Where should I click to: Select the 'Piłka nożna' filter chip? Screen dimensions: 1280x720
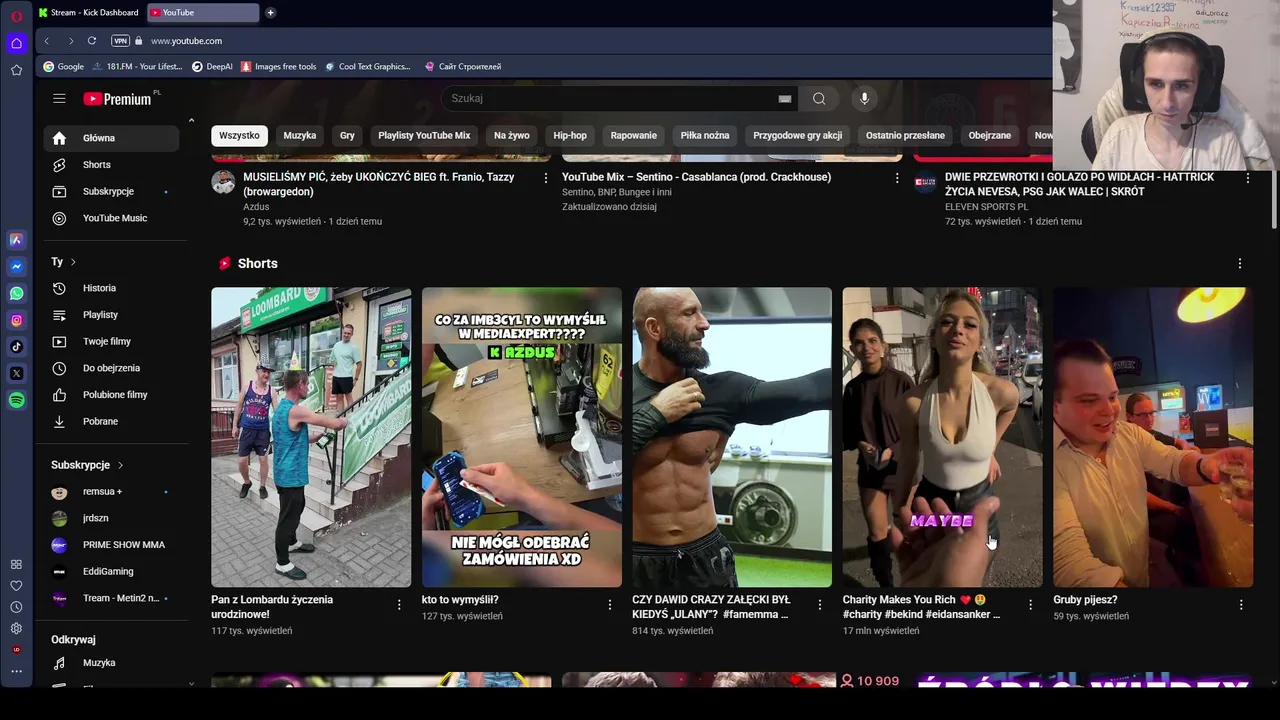point(705,135)
